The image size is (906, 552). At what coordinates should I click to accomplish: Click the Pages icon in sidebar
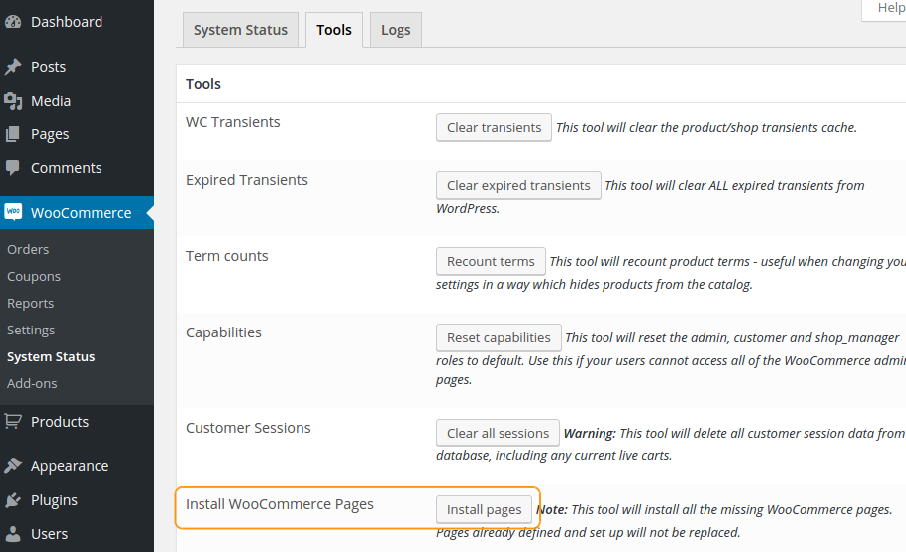[13, 134]
